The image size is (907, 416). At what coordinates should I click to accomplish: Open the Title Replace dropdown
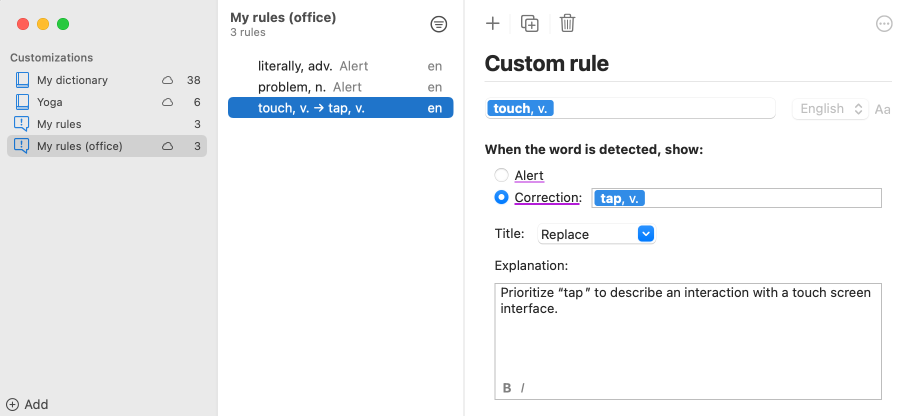[x=596, y=234]
